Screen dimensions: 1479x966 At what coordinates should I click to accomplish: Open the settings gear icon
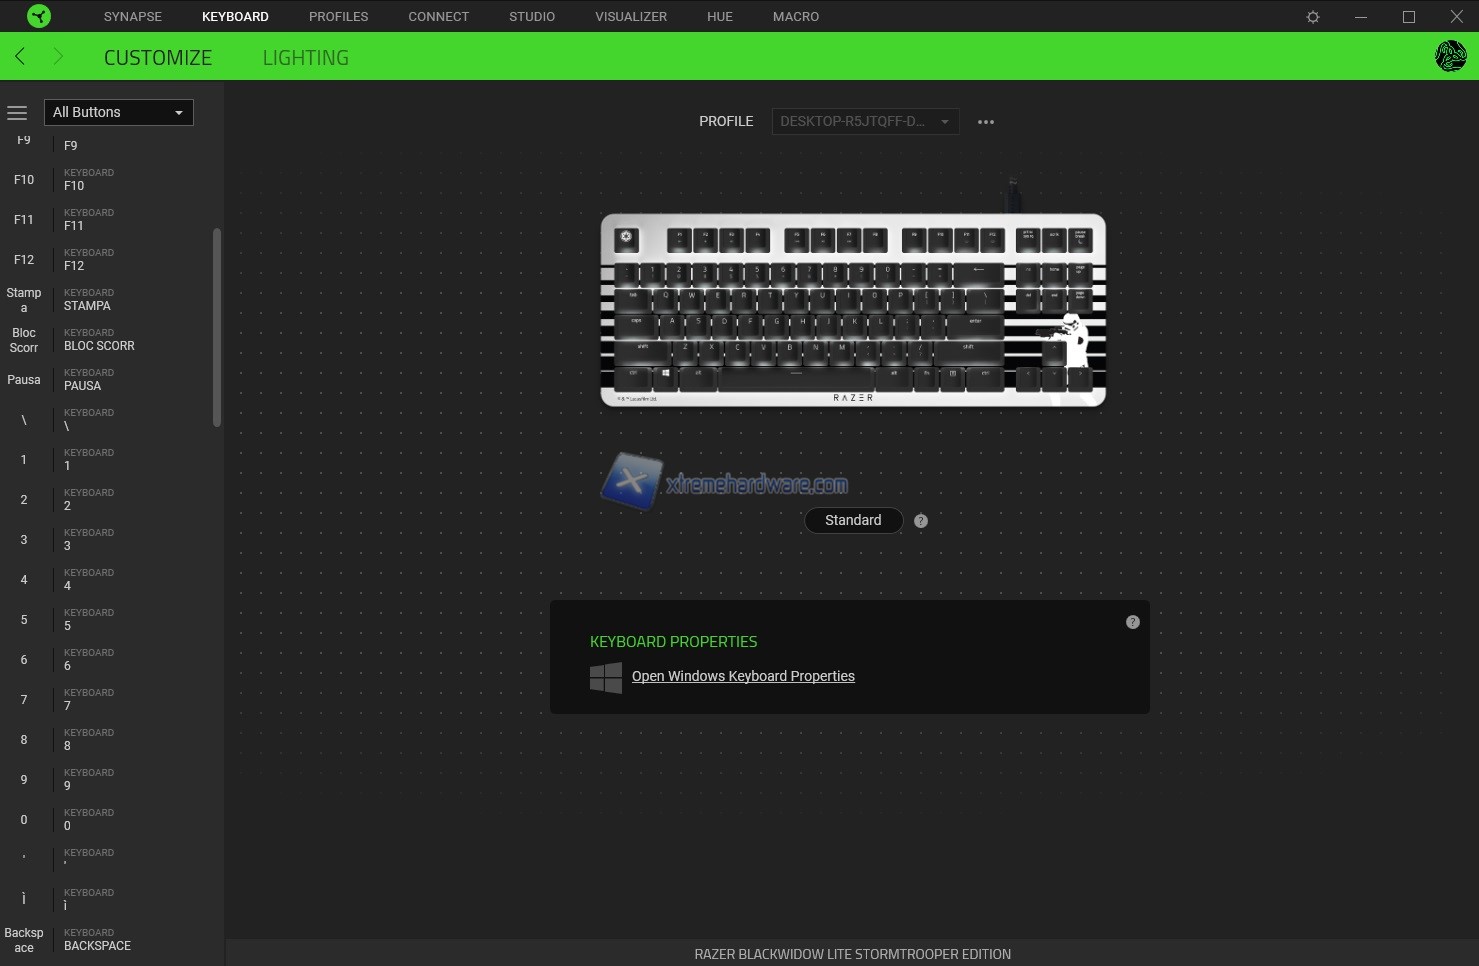1313,17
